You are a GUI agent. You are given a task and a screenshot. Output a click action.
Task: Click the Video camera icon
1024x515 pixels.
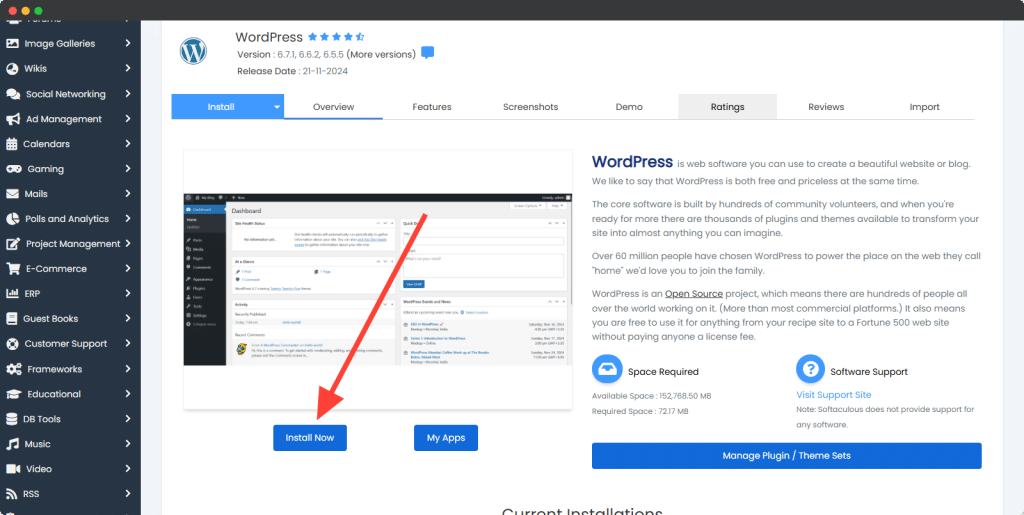13,469
